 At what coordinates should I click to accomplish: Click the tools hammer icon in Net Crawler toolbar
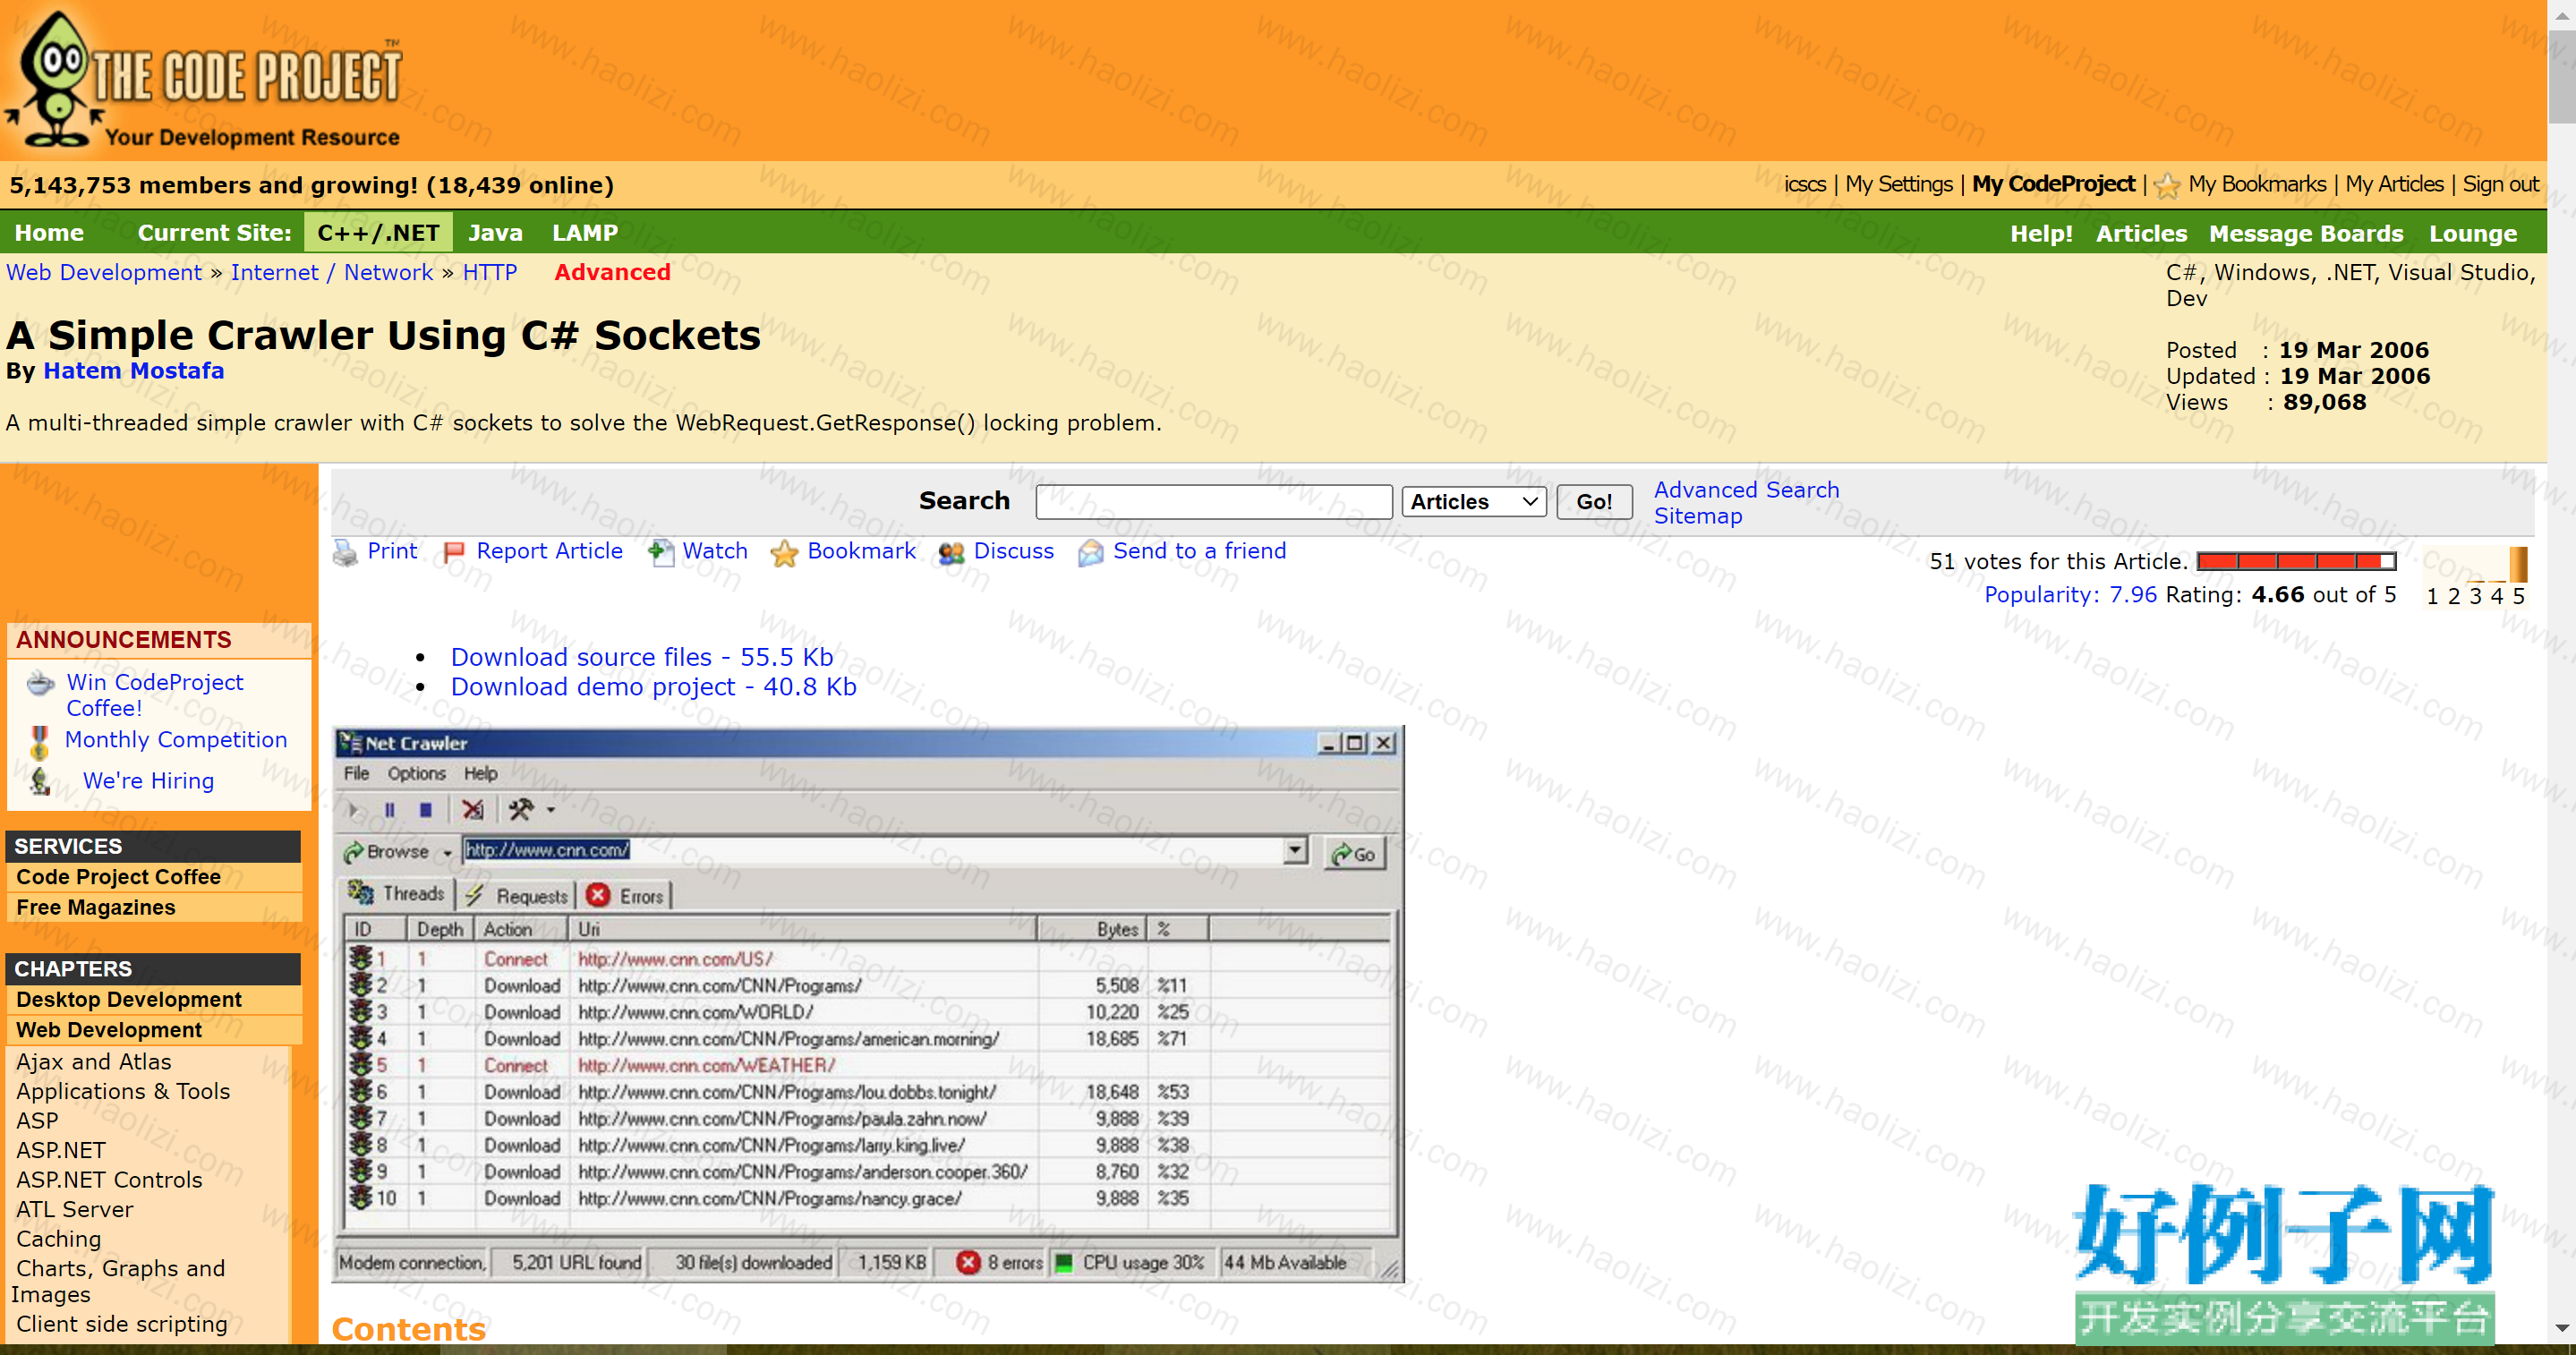pyautogui.click(x=520, y=809)
